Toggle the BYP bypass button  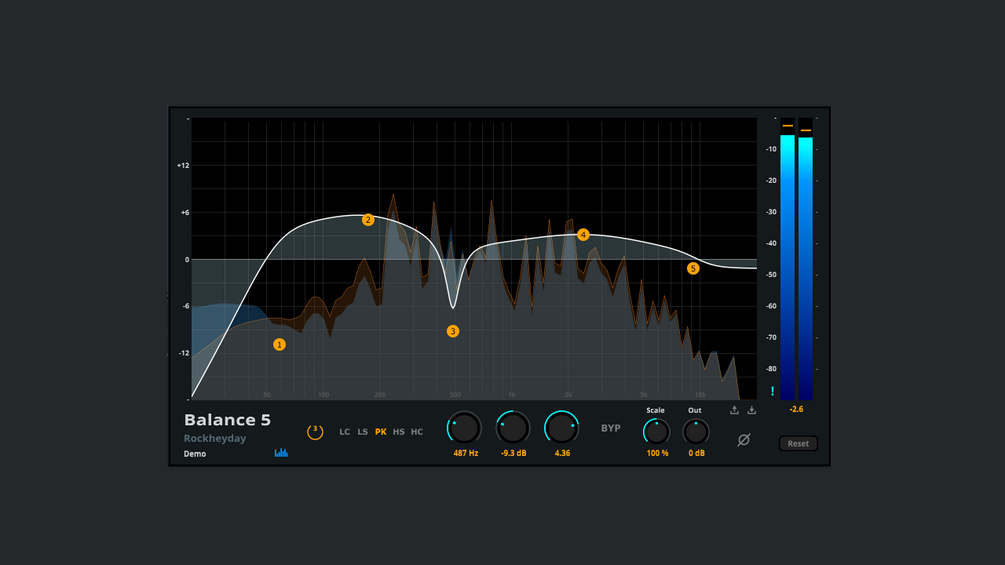coord(611,428)
